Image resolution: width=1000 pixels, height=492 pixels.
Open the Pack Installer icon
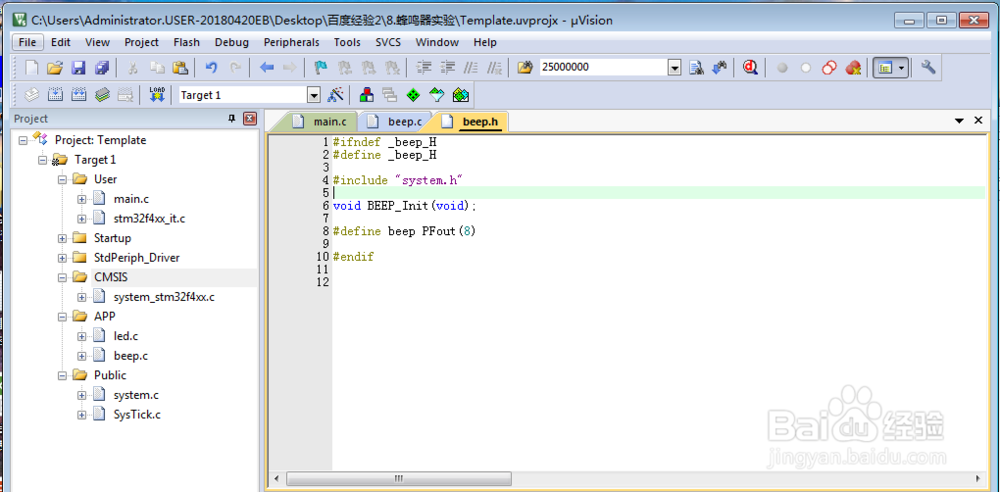(460, 95)
